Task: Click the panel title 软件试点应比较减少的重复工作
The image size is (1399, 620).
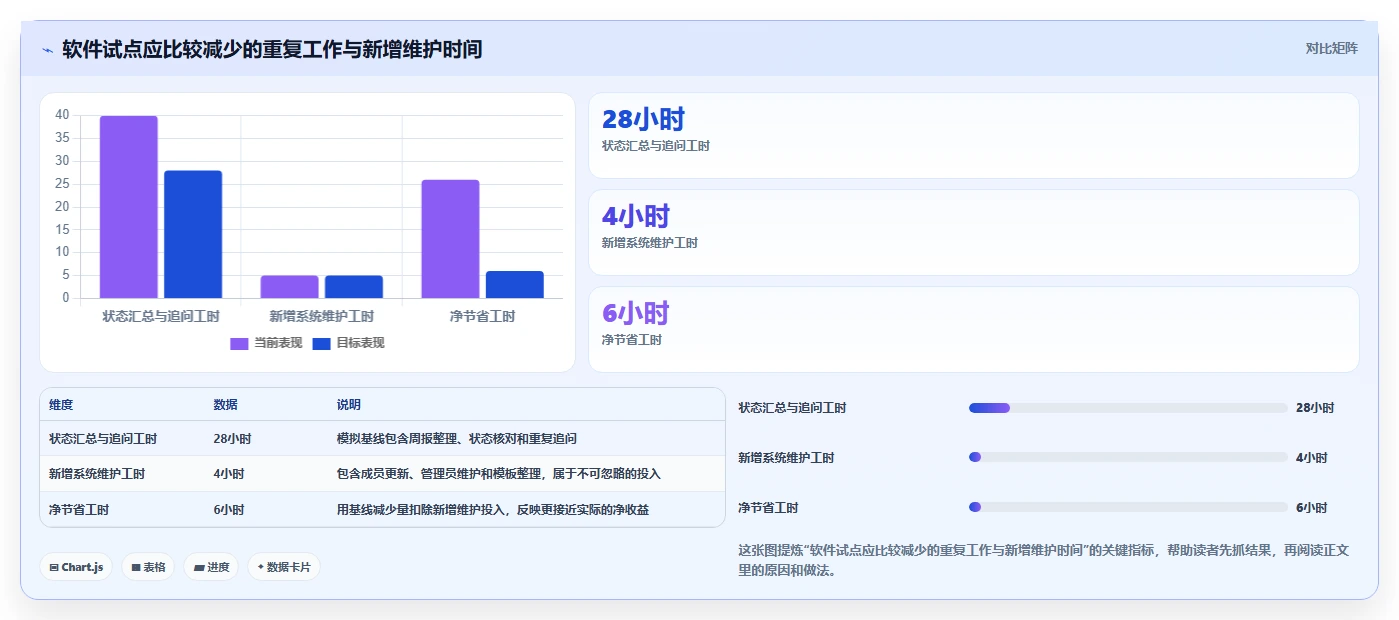Action: (272, 49)
